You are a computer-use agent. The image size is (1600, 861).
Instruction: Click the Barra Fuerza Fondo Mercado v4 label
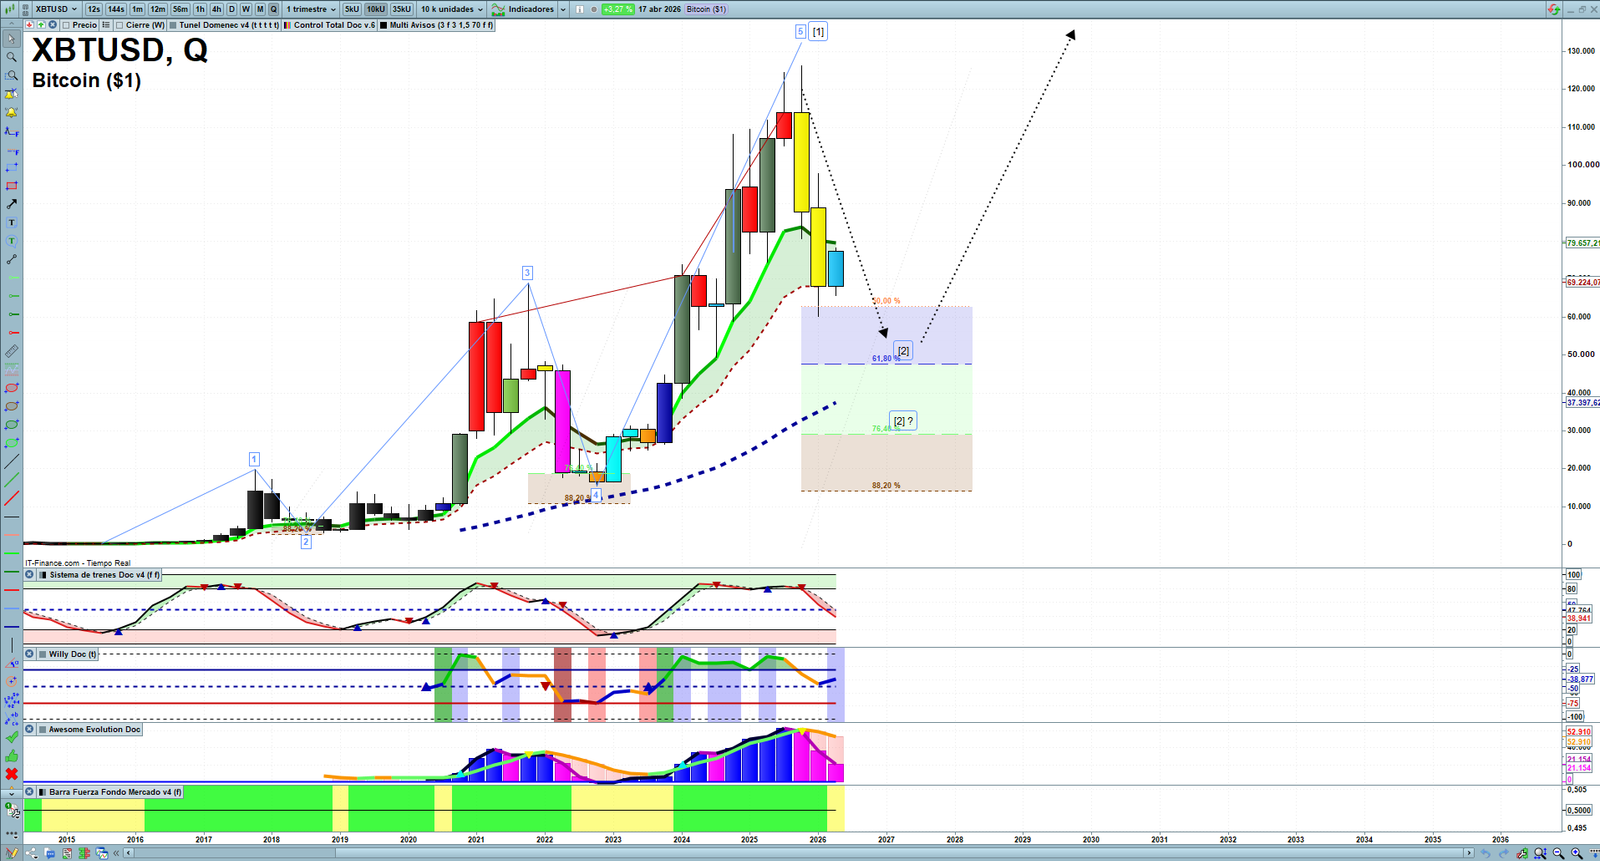pyautogui.click(x=116, y=792)
